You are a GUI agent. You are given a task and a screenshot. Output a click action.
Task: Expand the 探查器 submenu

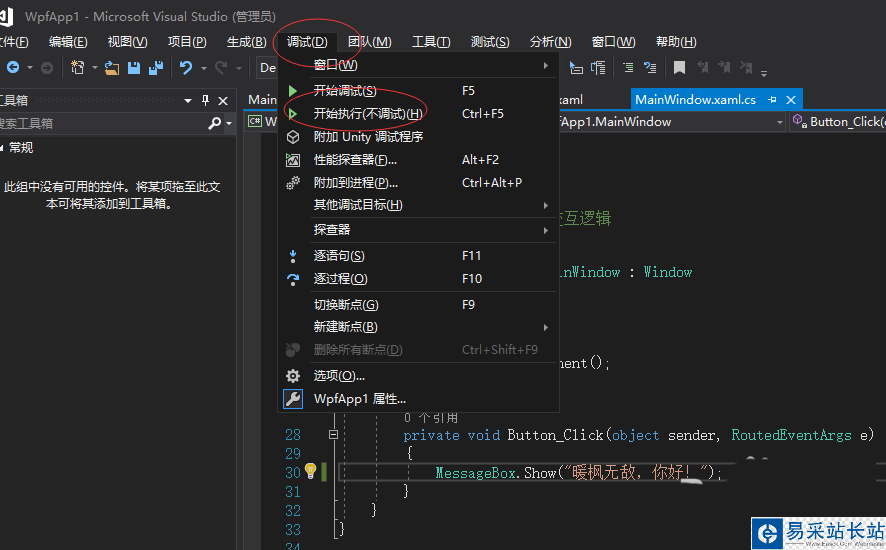tap(418, 230)
